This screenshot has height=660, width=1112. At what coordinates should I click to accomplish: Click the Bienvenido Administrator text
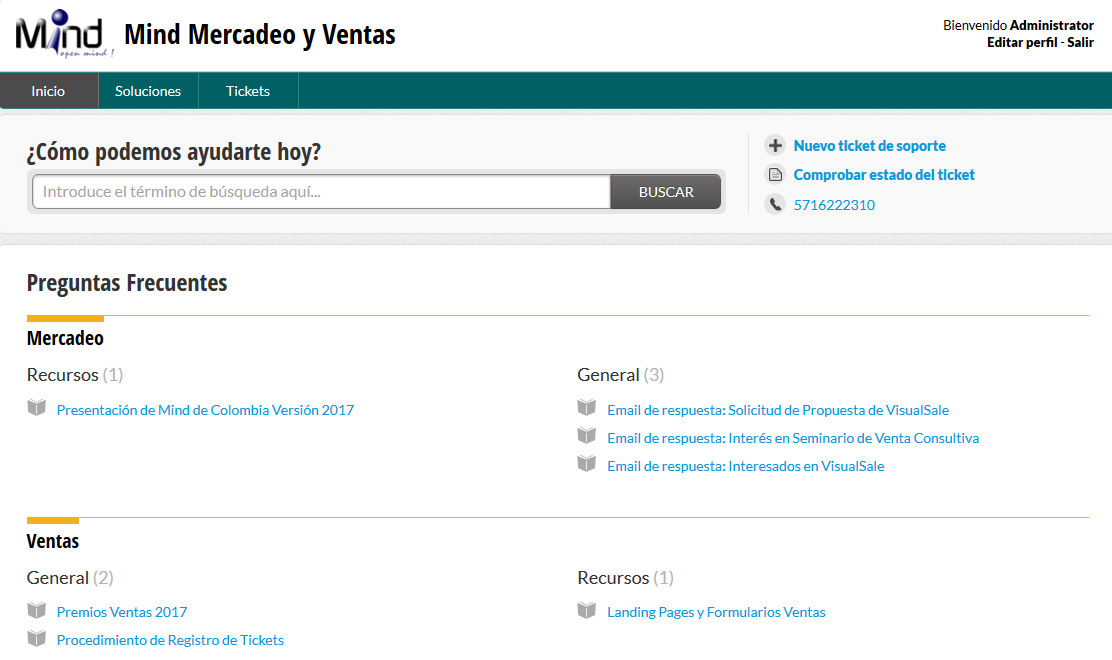[x=1018, y=26]
